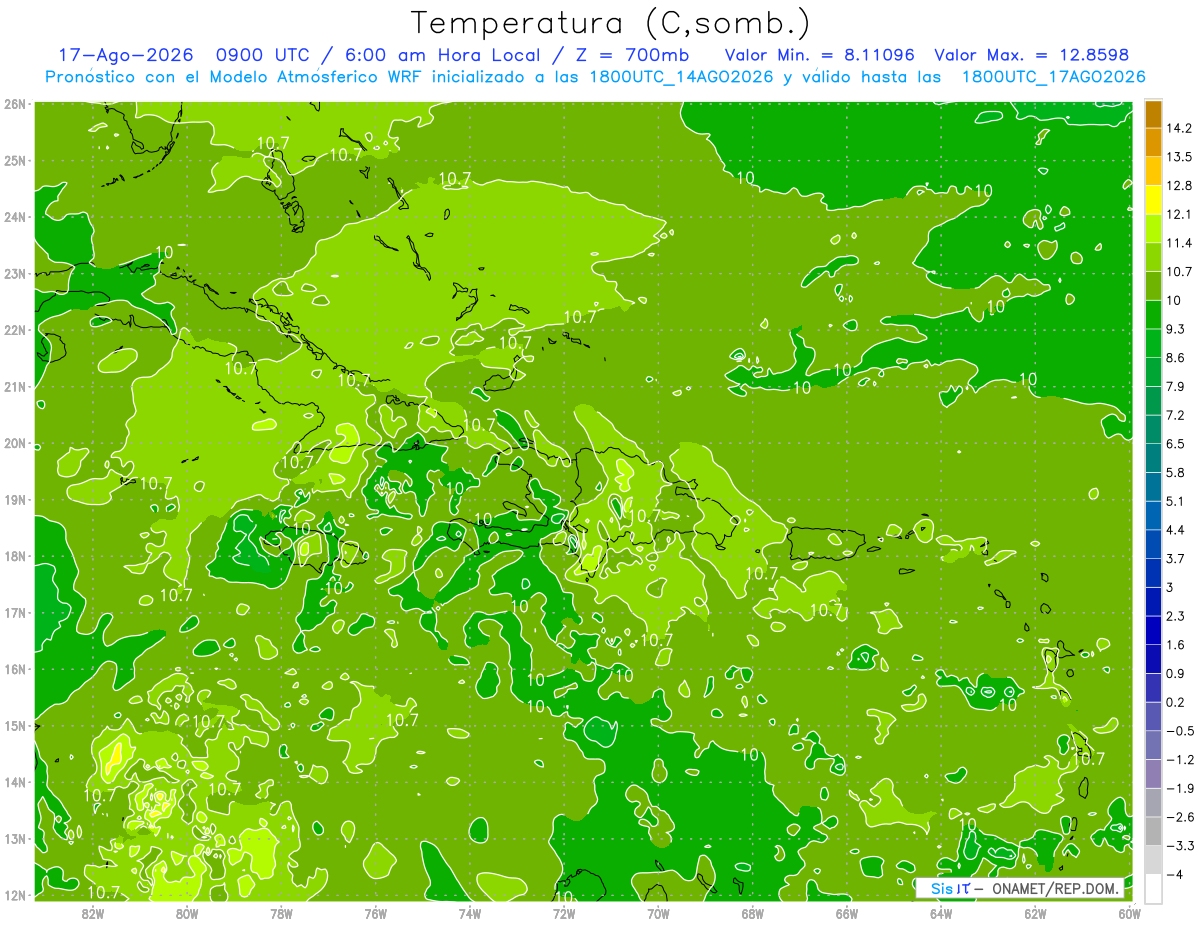The height and width of the screenshot is (927, 1200).
Task: Click the 'ONAMET/REP.DOM.' credit label
Action: [x=1056, y=888]
